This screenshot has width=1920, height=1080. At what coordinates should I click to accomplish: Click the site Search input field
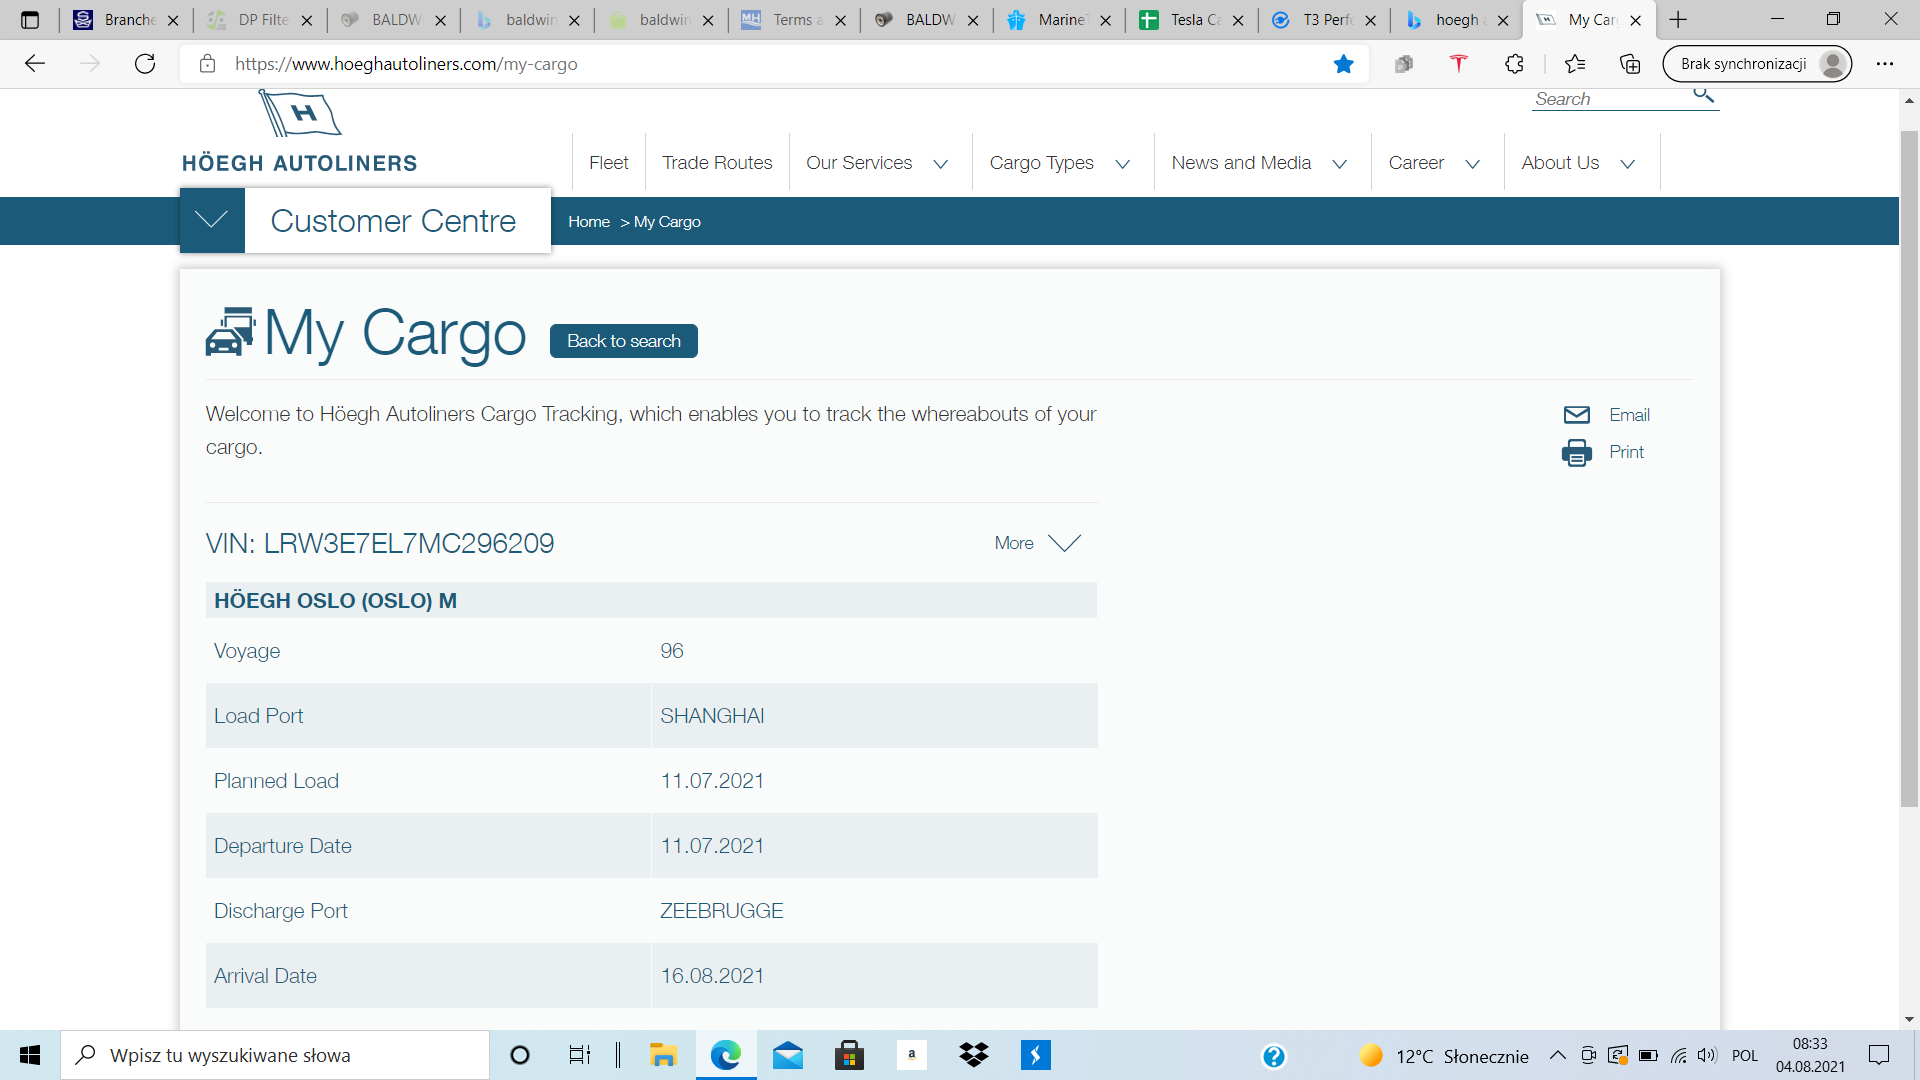(x=1610, y=99)
